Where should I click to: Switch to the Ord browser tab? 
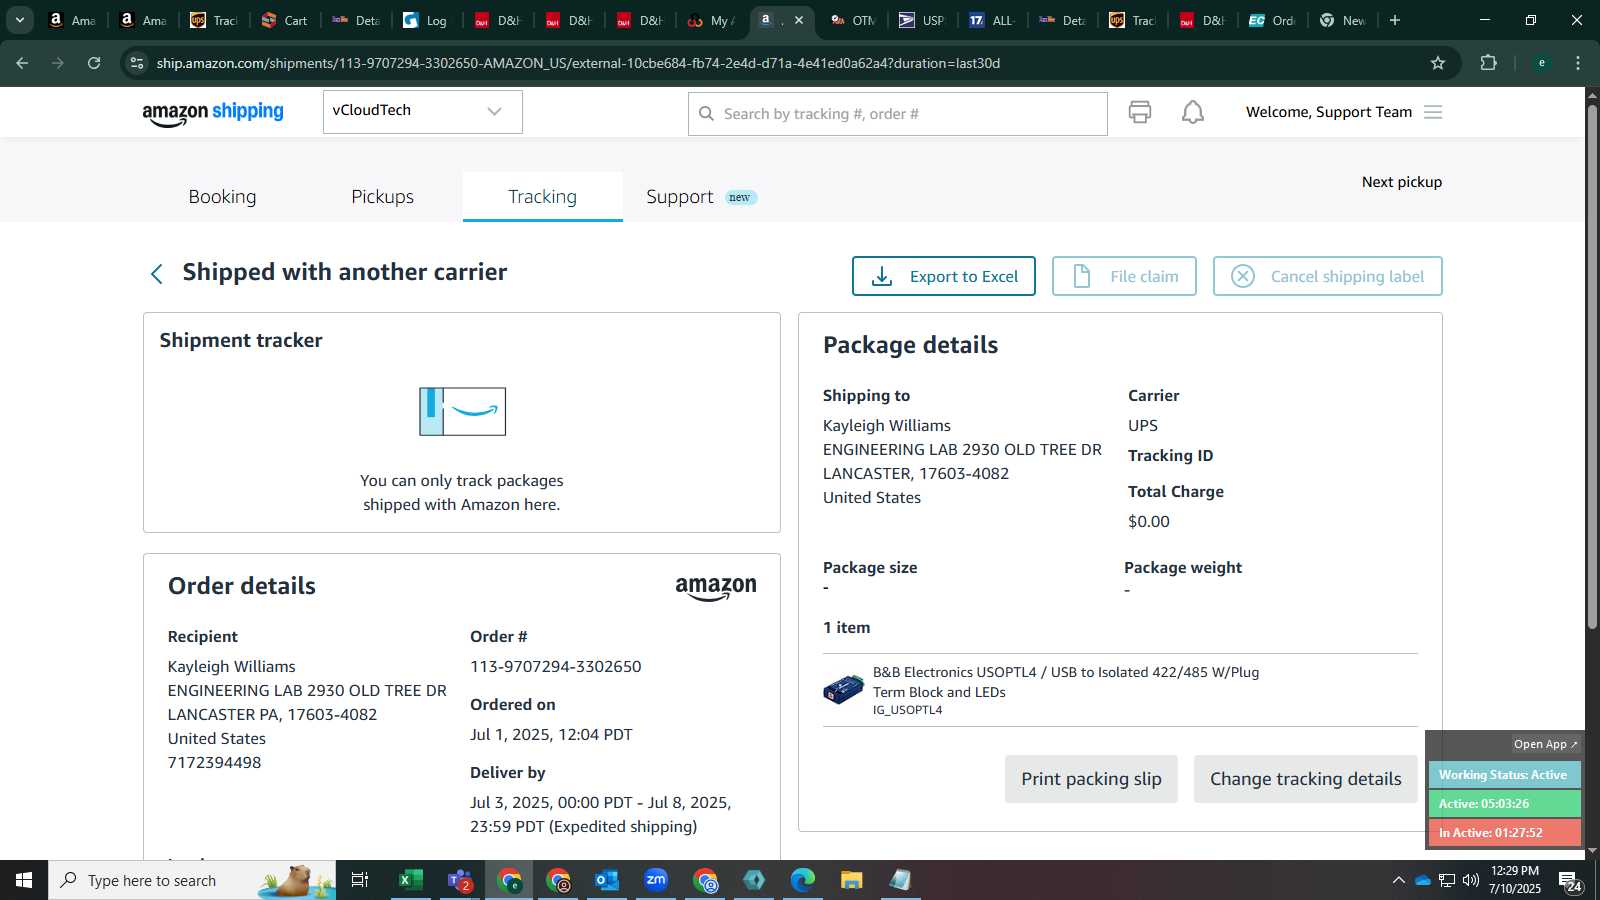coord(1272,20)
